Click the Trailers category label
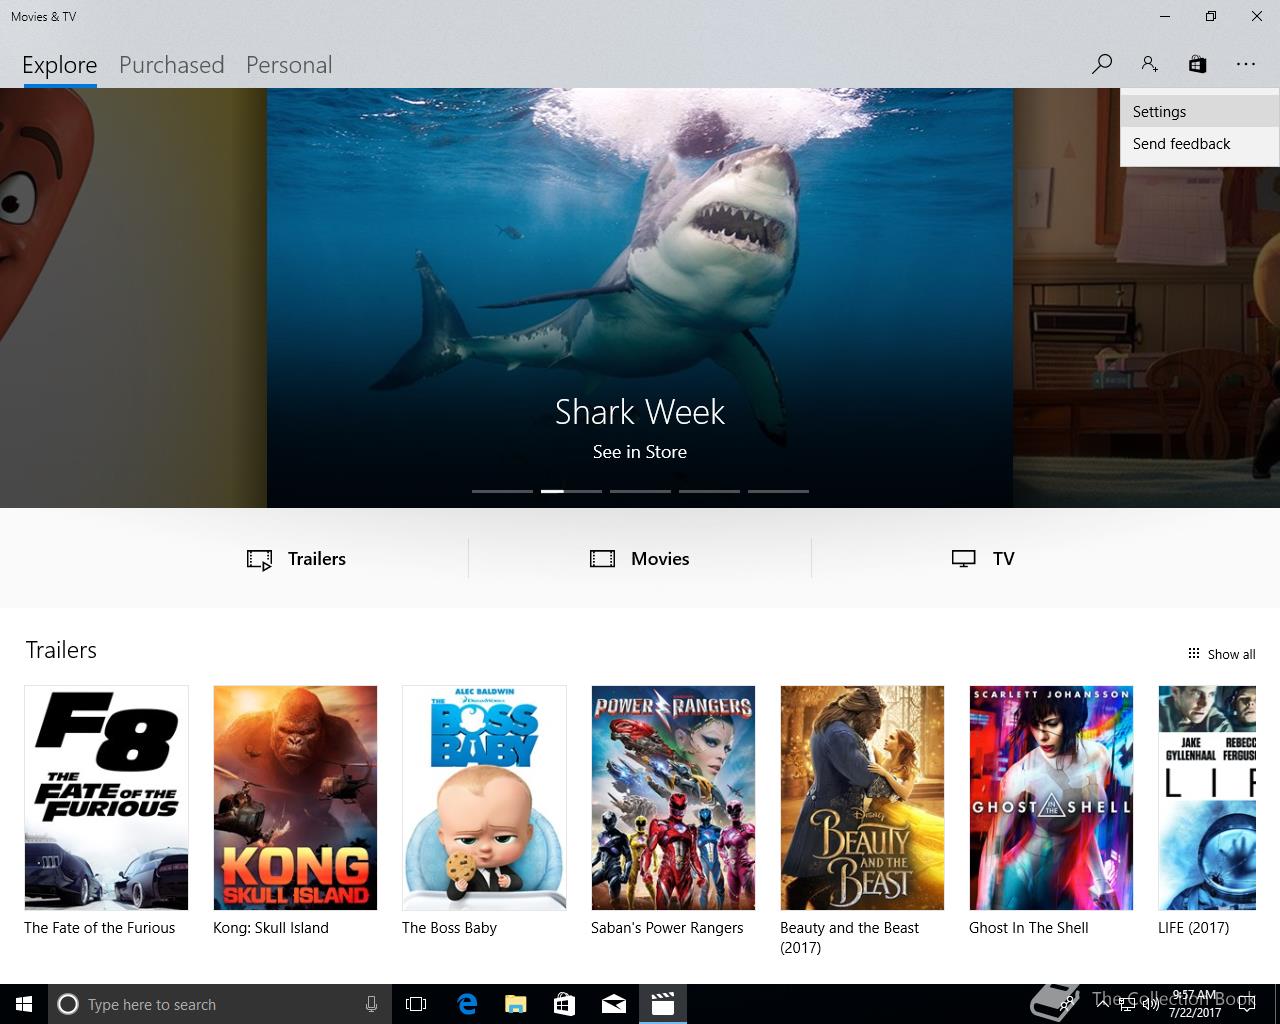 [317, 559]
